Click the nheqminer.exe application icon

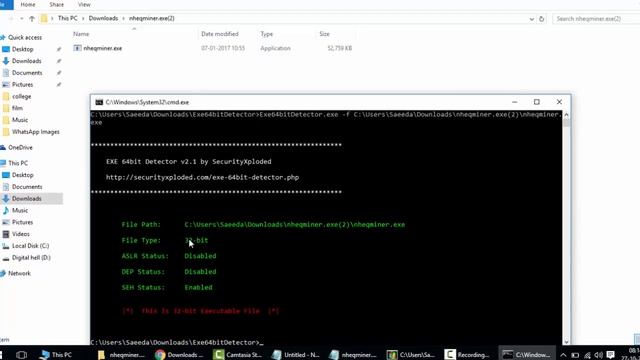77,48
